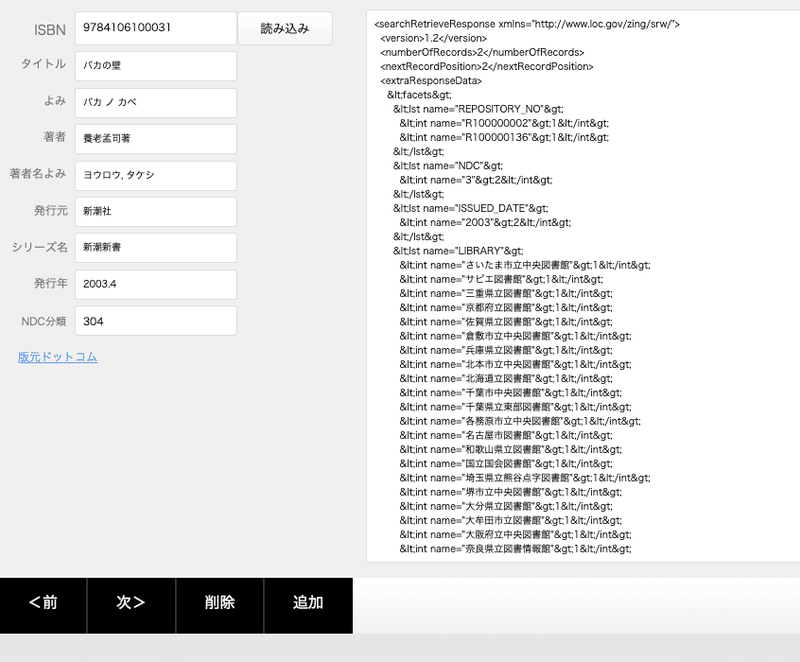Click the 追加 add button
The width and height of the screenshot is (800, 662).
pyautogui.click(x=308, y=605)
